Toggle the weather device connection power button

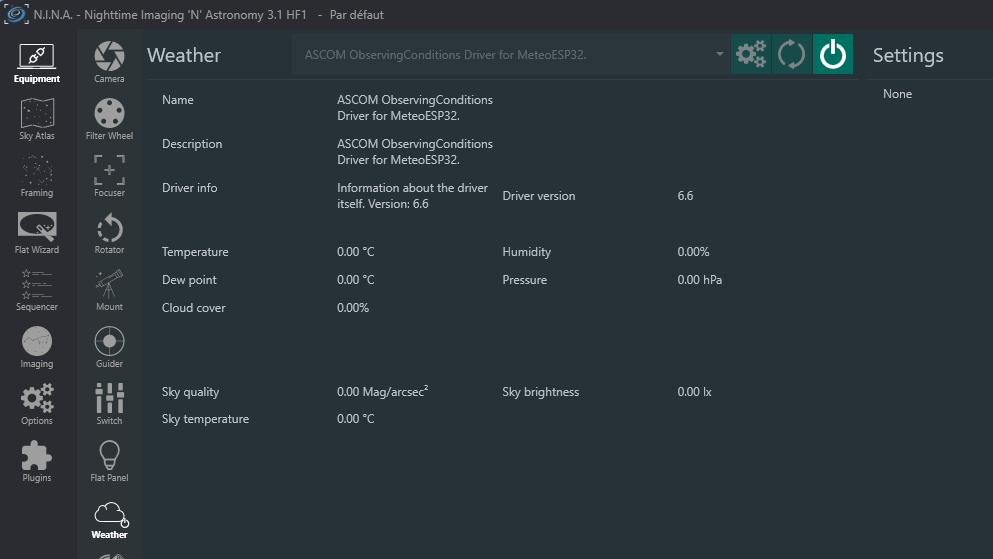[832, 55]
